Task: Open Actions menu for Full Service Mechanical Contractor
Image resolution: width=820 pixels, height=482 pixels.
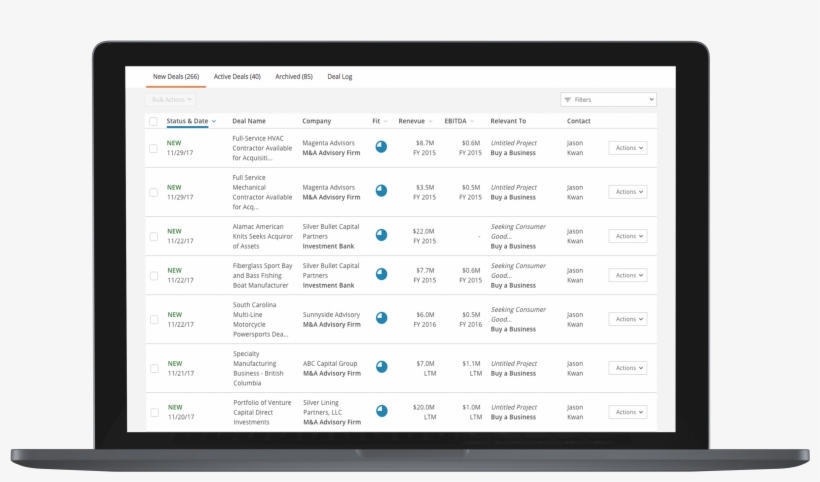Action: click(x=628, y=192)
